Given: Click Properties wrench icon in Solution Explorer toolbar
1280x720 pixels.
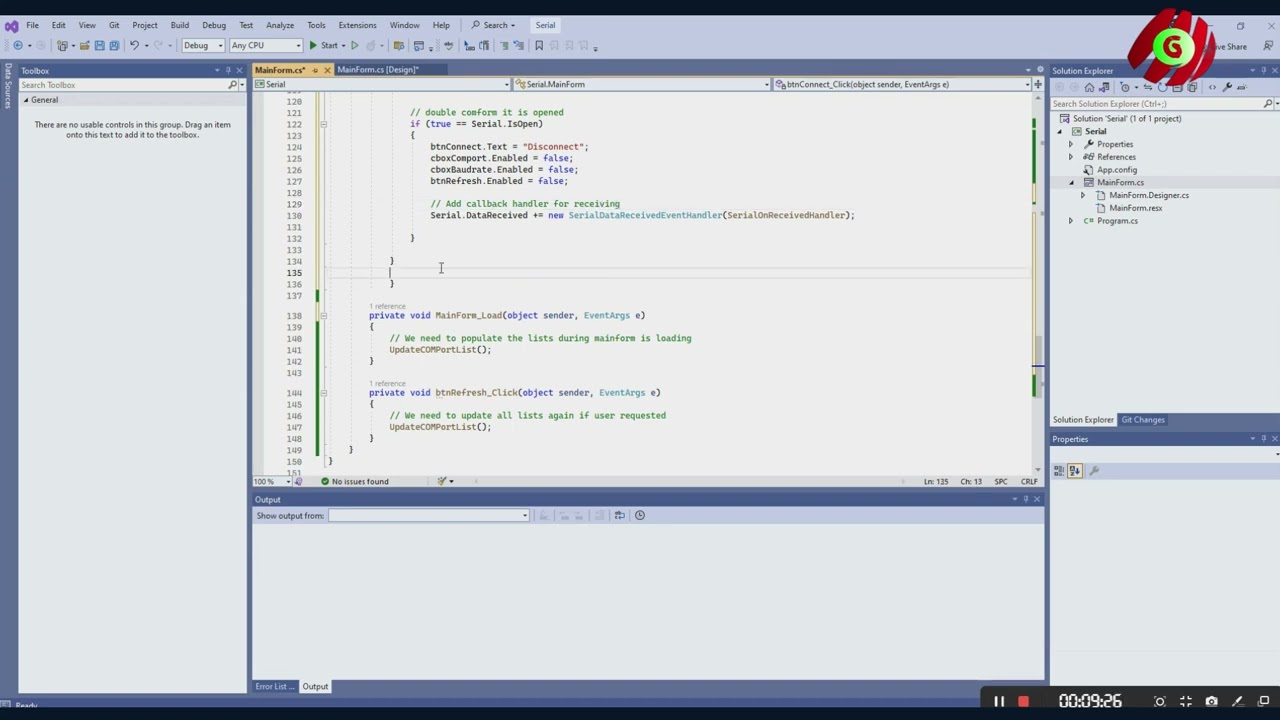Looking at the screenshot, I should 1227,87.
